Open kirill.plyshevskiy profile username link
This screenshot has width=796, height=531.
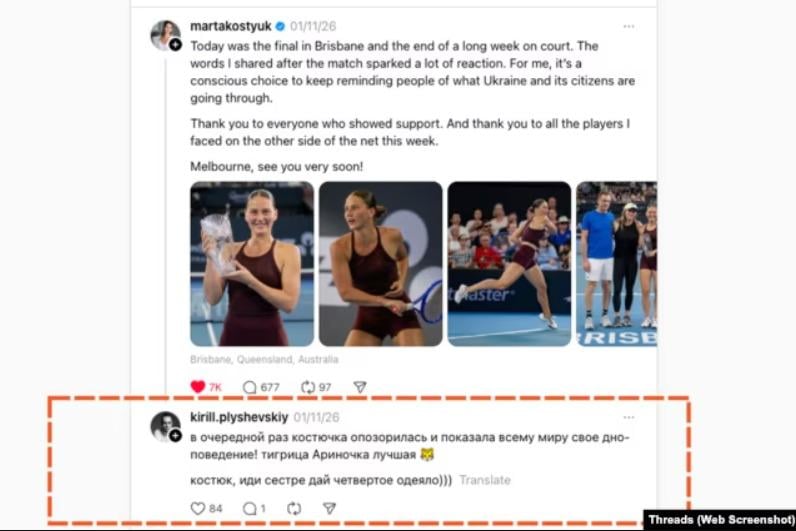pyautogui.click(x=239, y=417)
